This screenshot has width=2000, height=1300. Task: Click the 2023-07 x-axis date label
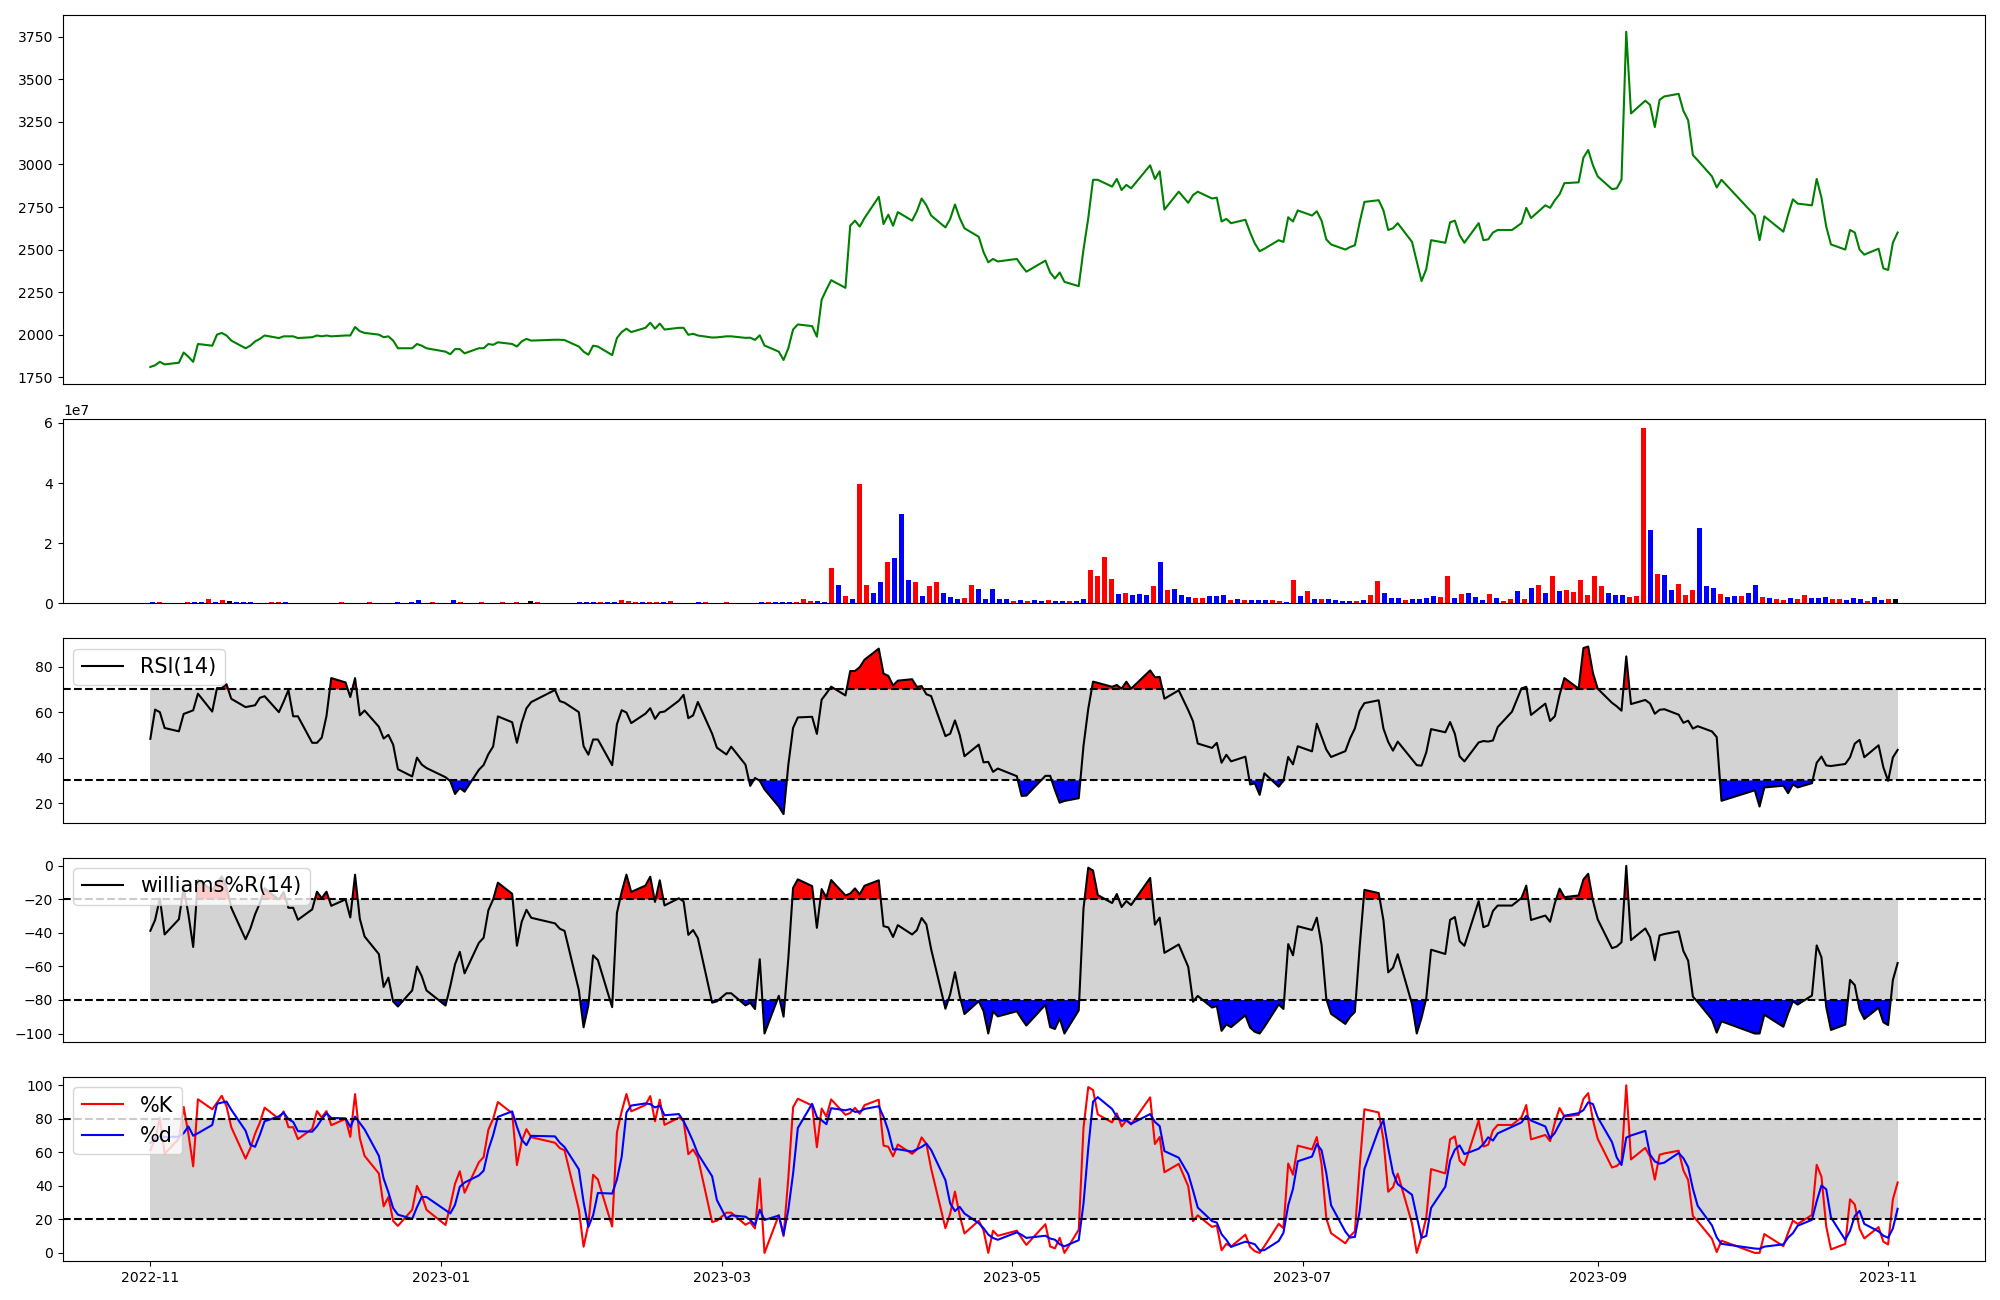pos(1303,1277)
